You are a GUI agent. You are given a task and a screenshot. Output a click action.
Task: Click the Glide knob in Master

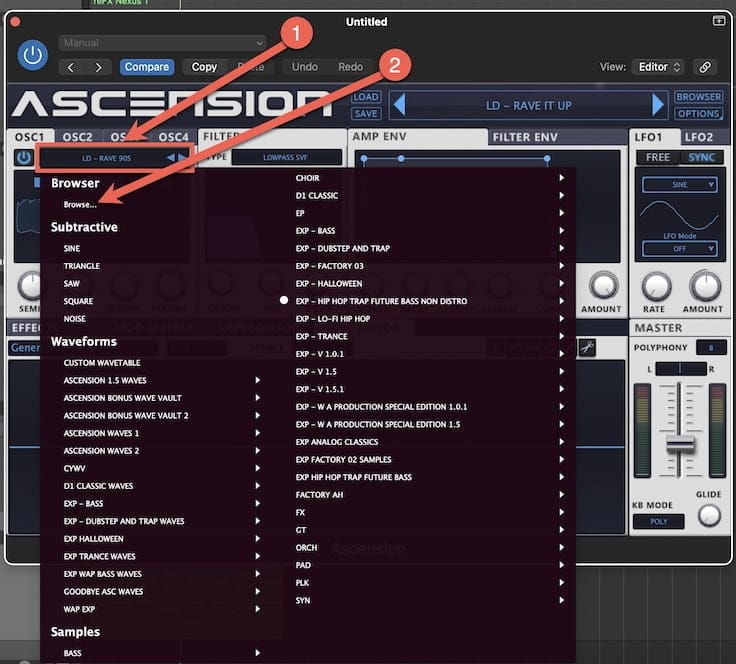709,515
